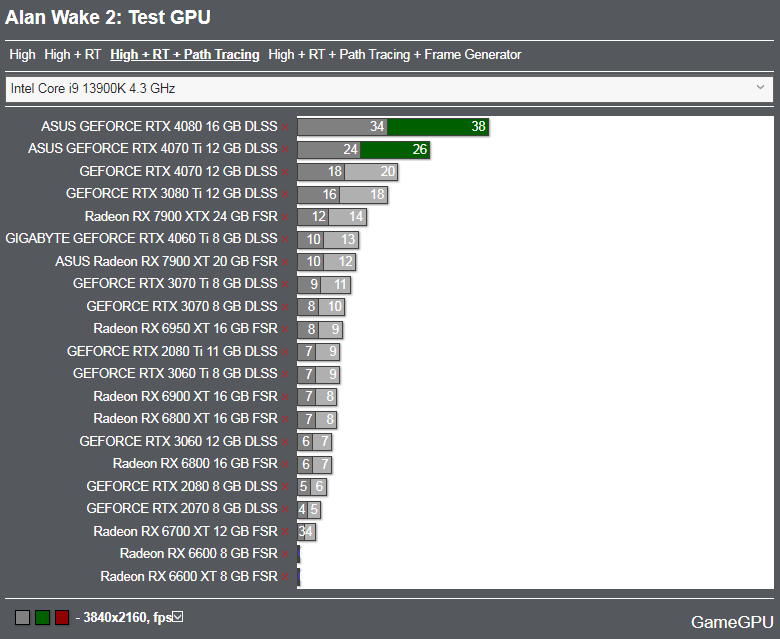The height and width of the screenshot is (639, 780).
Task: Remove Radeon RX 6600 XT 8 GB row
Action: pyautogui.click(x=285, y=577)
